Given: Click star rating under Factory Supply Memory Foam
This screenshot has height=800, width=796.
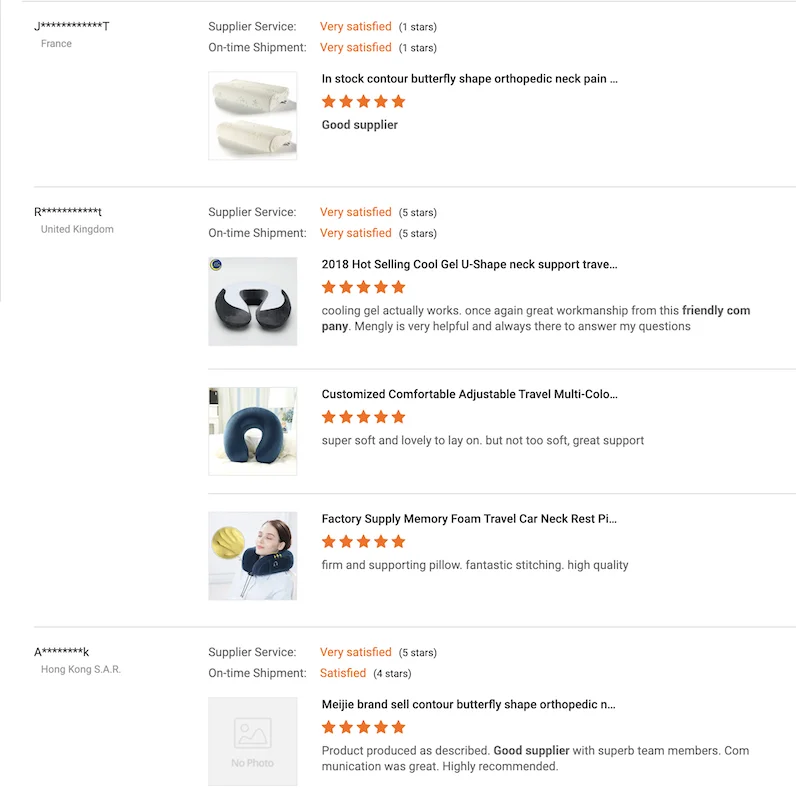Looking at the screenshot, I should tap(363, 542).
